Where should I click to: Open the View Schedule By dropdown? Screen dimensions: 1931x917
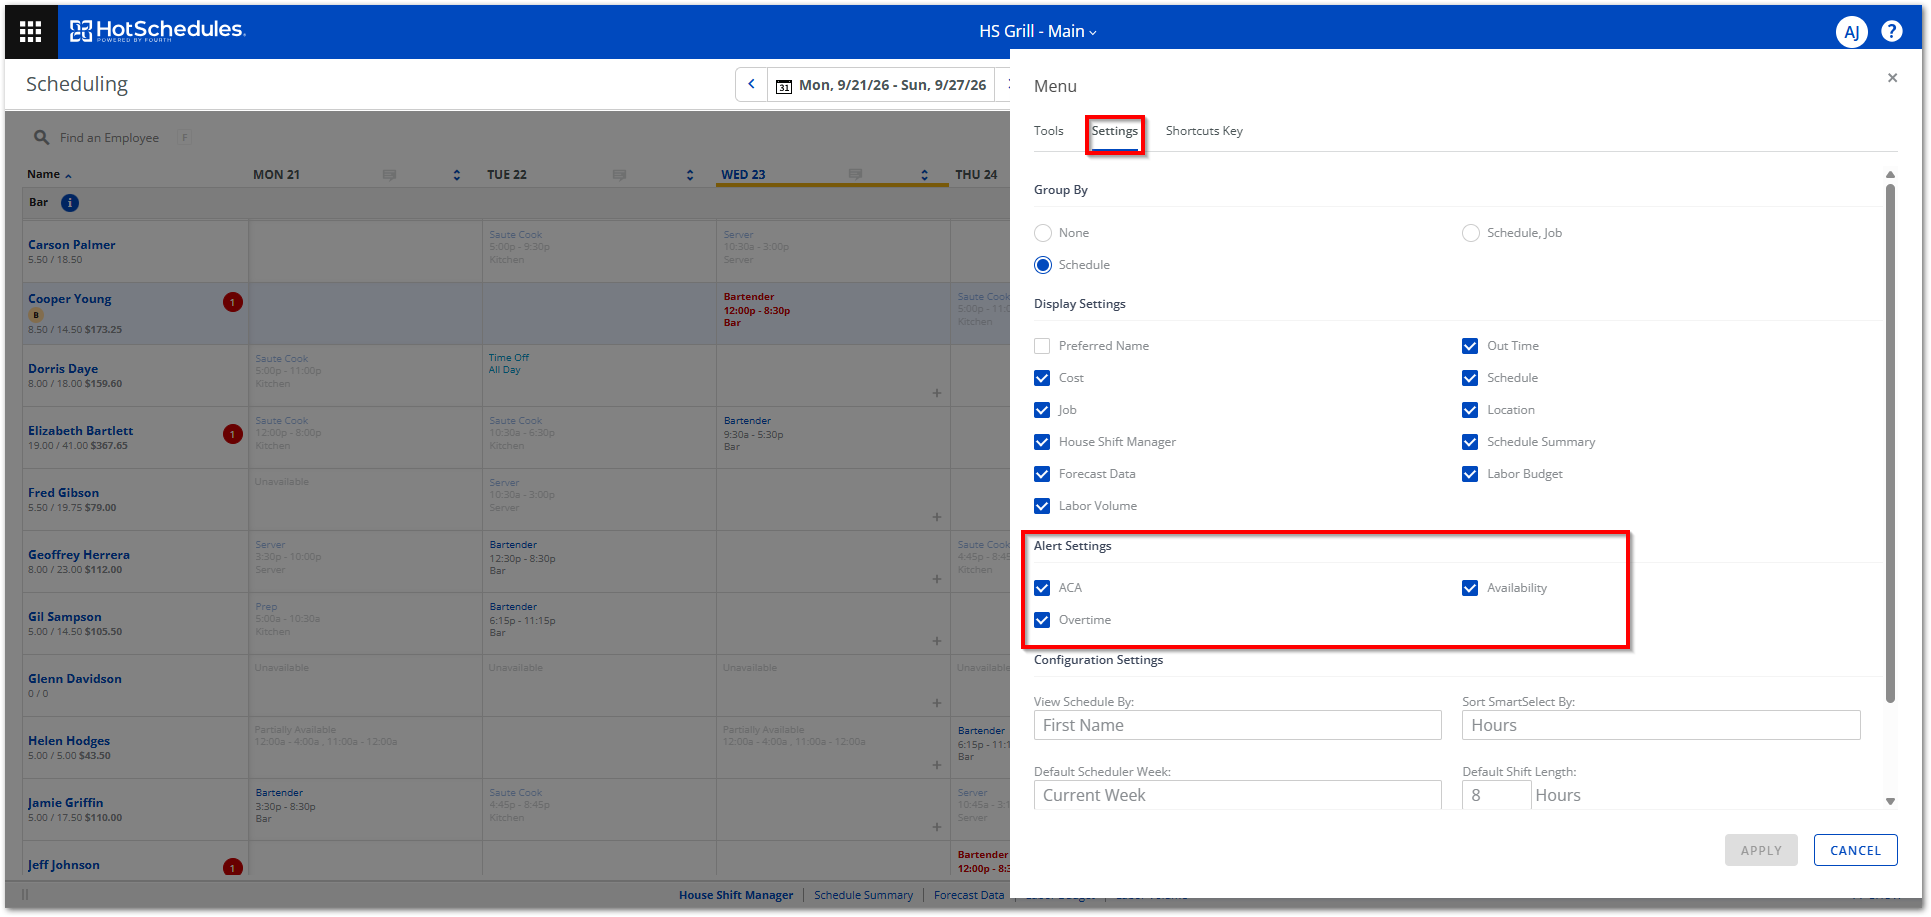click(x=1237, y=725)
